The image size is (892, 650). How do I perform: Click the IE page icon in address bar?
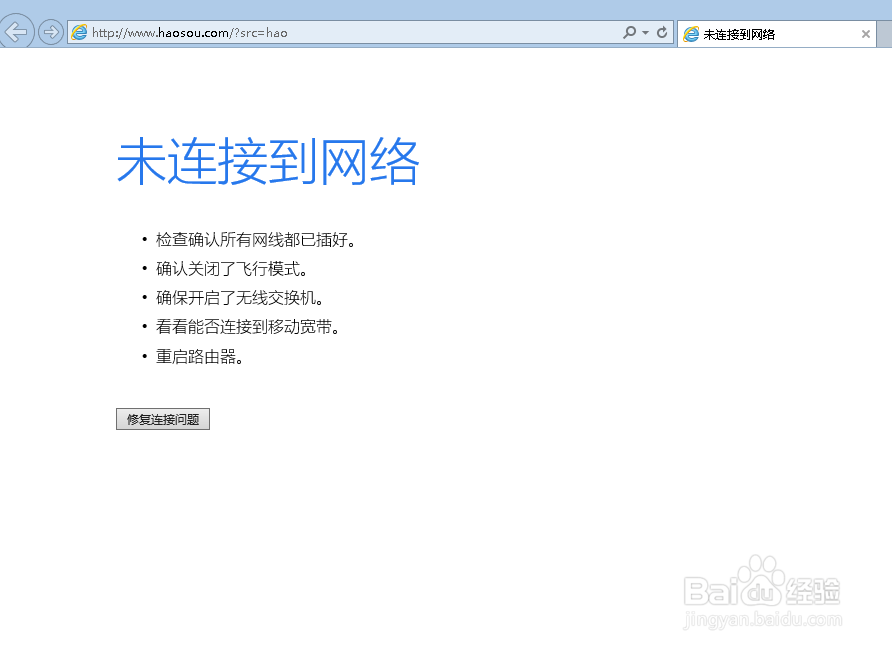[79, 32]
